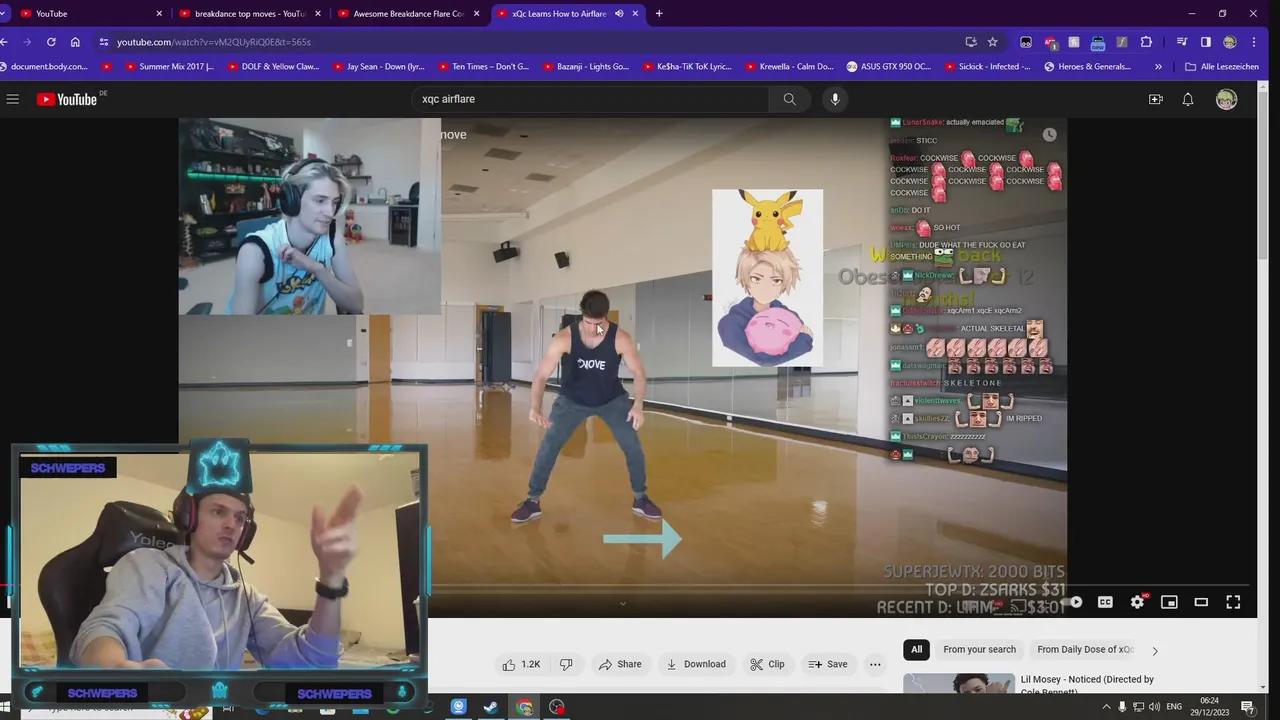Open 'Alle Lesezeichen' bookmarks folder
The height and width of the screenshot is (720, 1280).
(x=1221, y=67)
